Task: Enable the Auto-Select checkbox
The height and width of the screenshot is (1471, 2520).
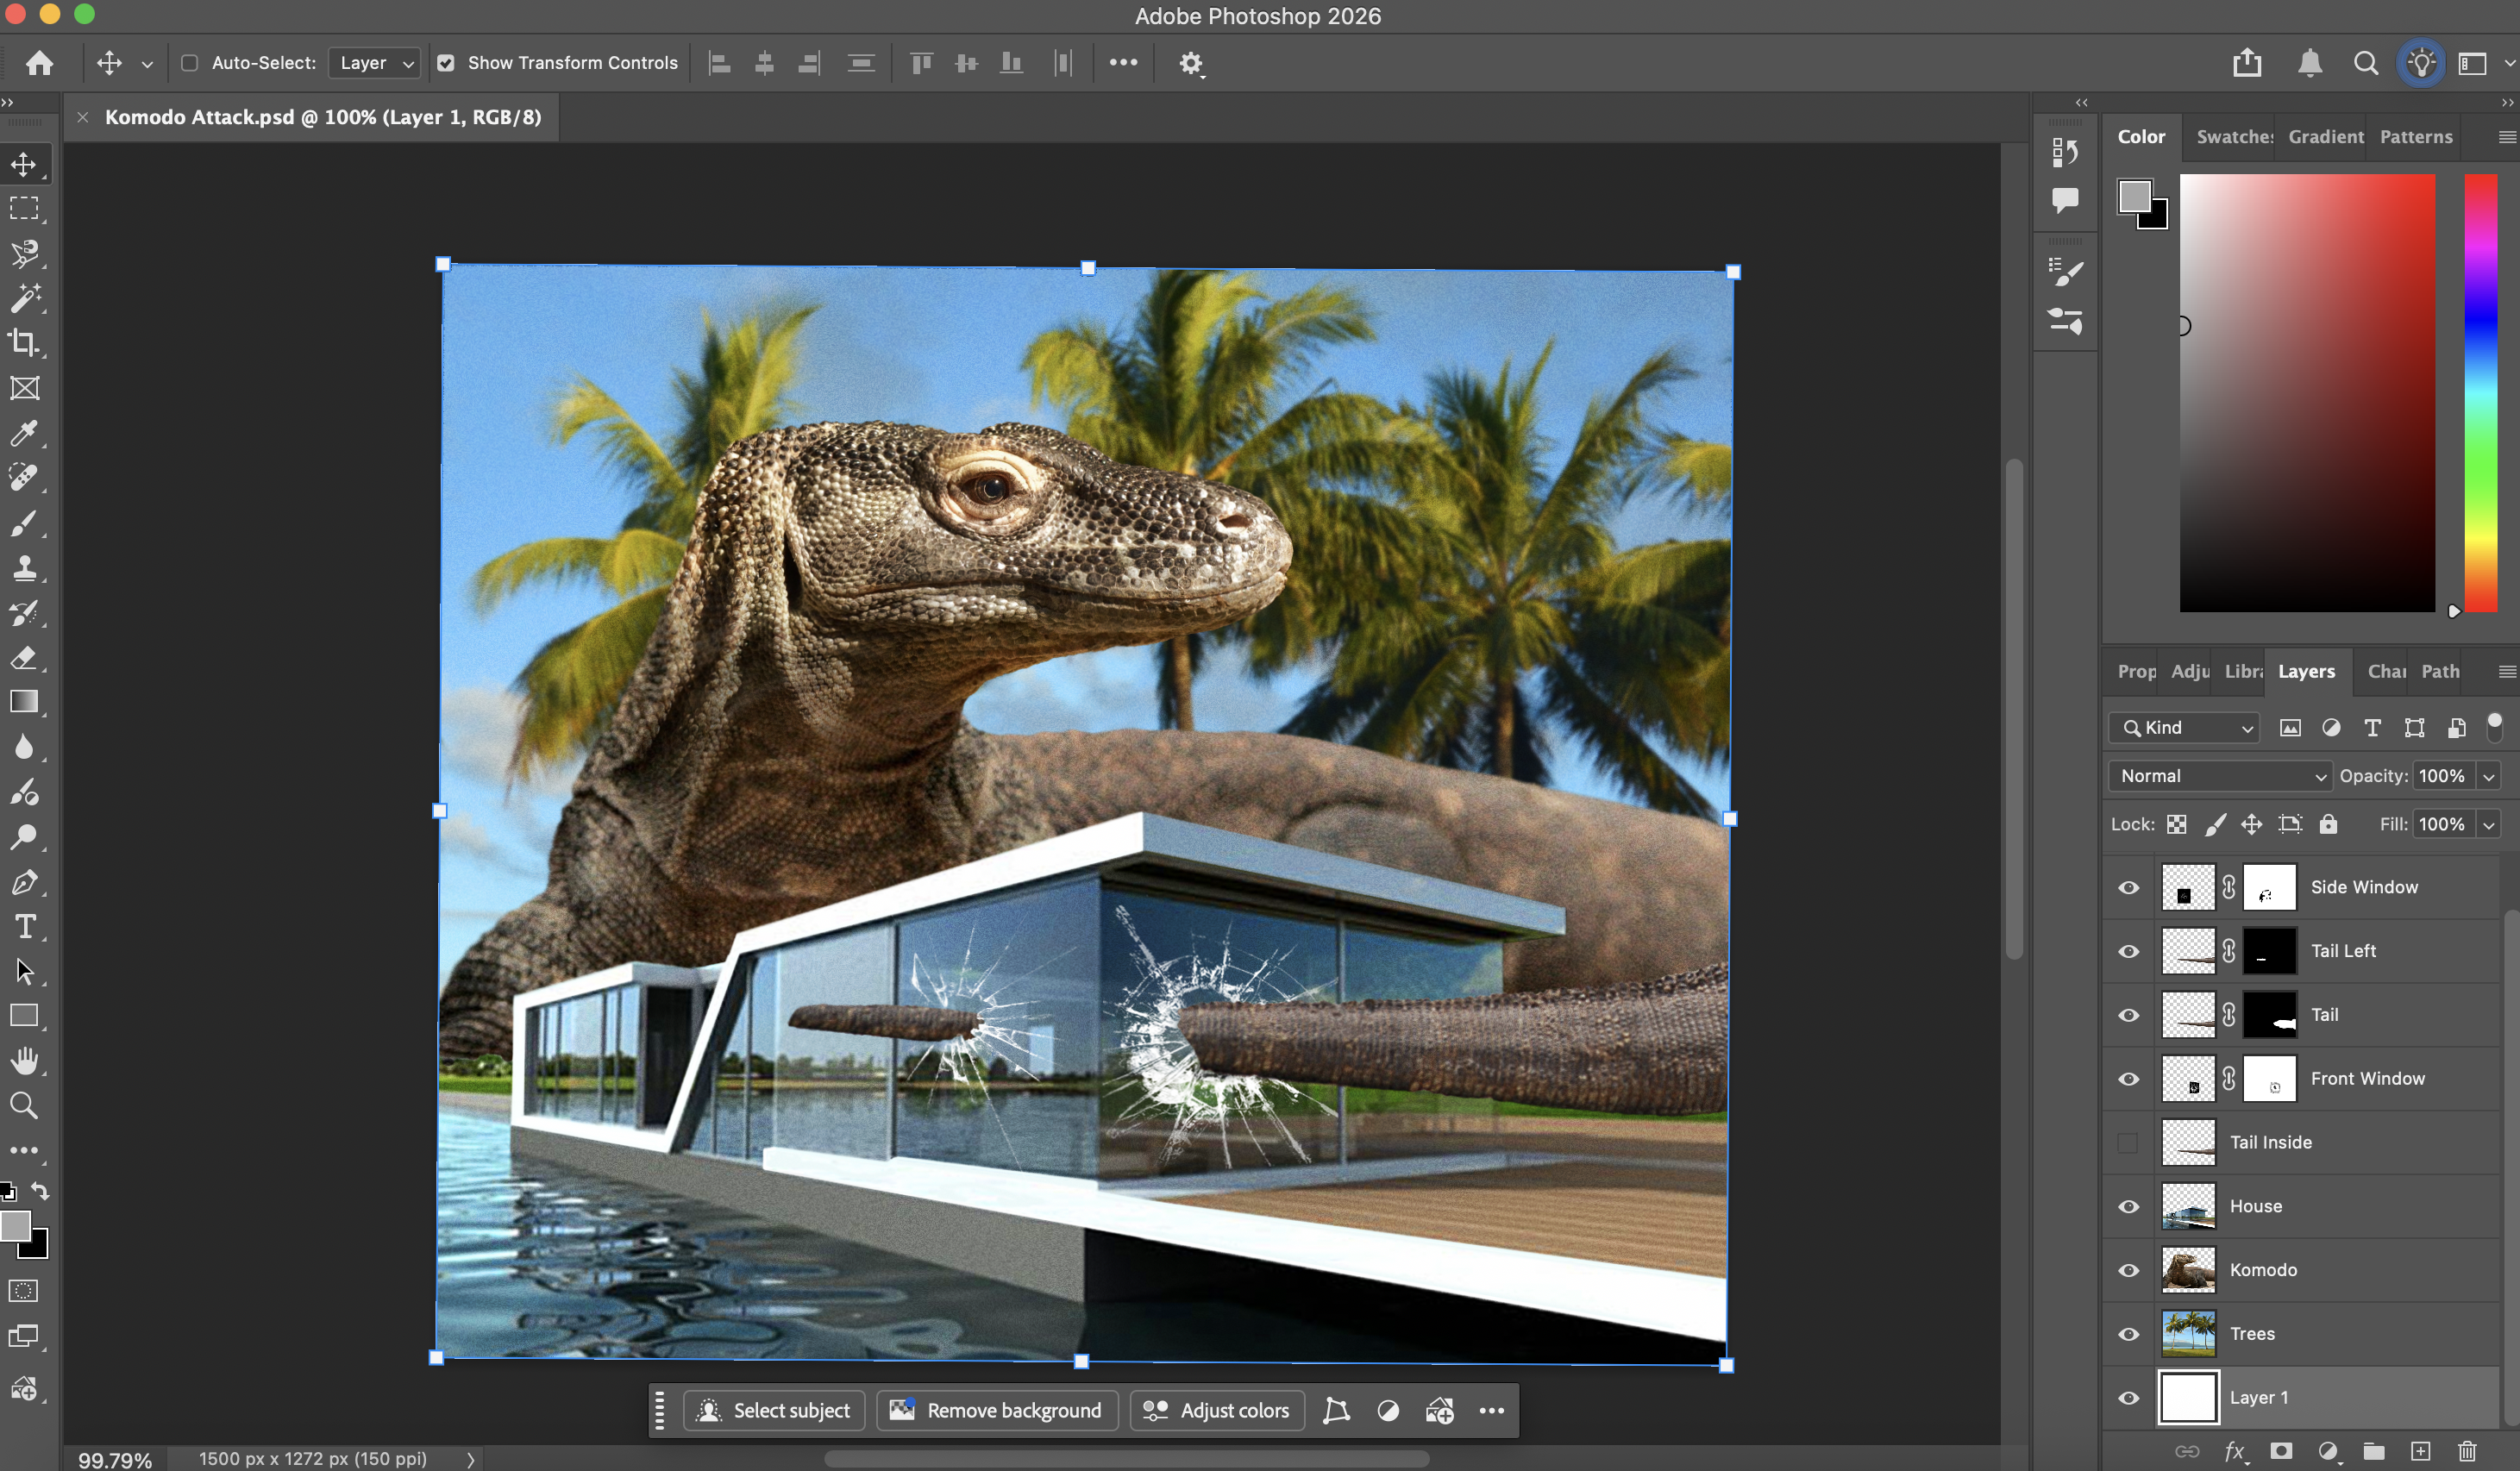Action: pos(189,63)
